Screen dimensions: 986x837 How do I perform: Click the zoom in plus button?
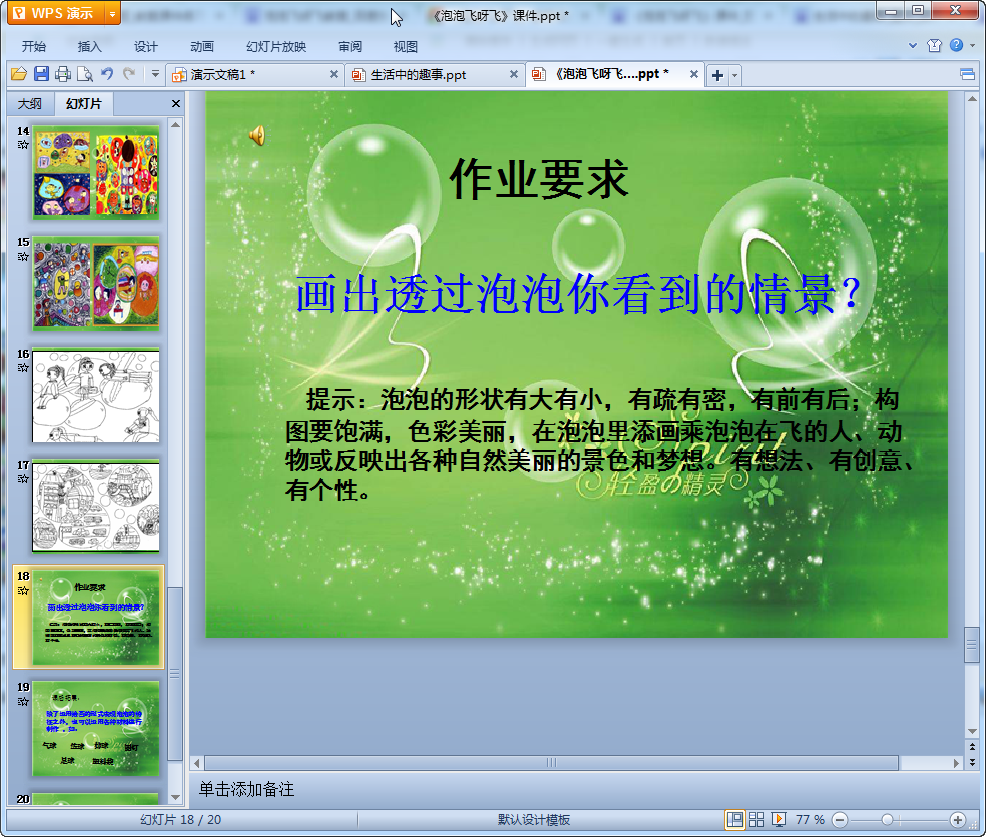[x=958, y=819]
